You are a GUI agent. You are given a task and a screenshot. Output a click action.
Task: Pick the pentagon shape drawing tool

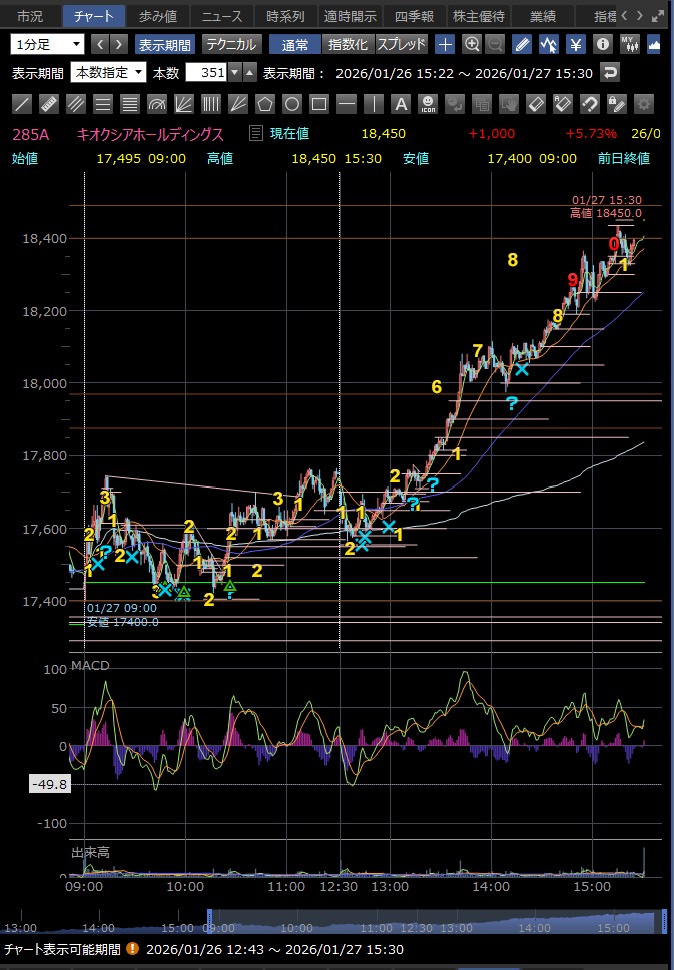[x=264, y=104]
